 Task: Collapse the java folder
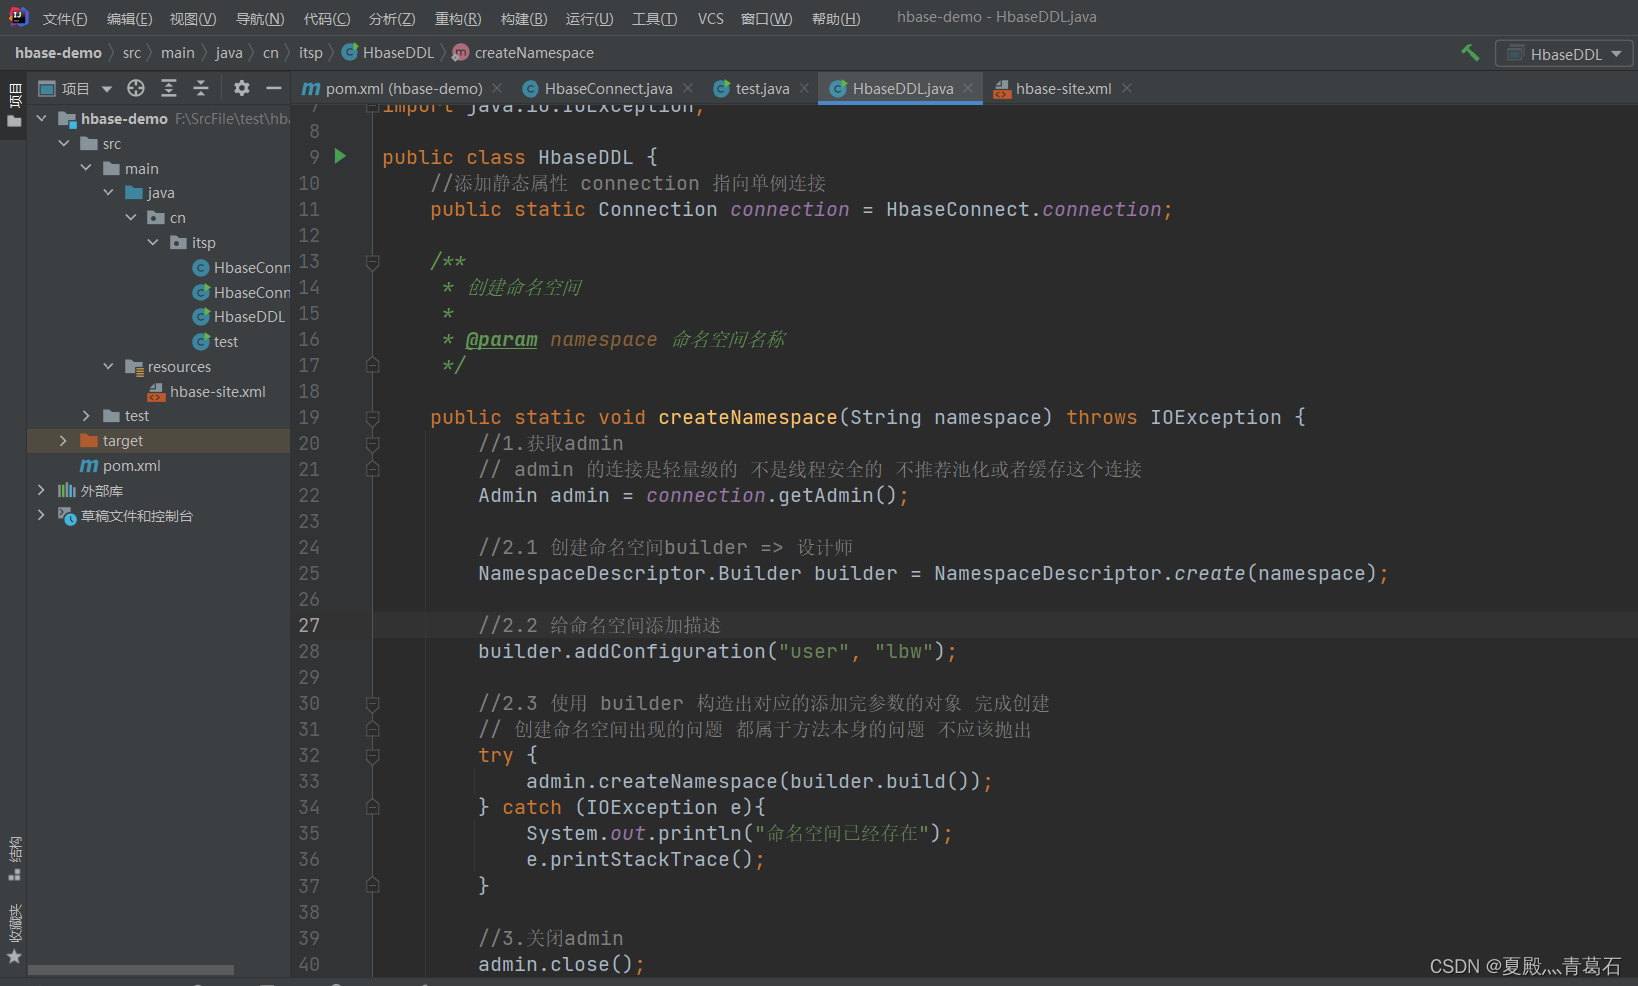[x=108, y=192]
